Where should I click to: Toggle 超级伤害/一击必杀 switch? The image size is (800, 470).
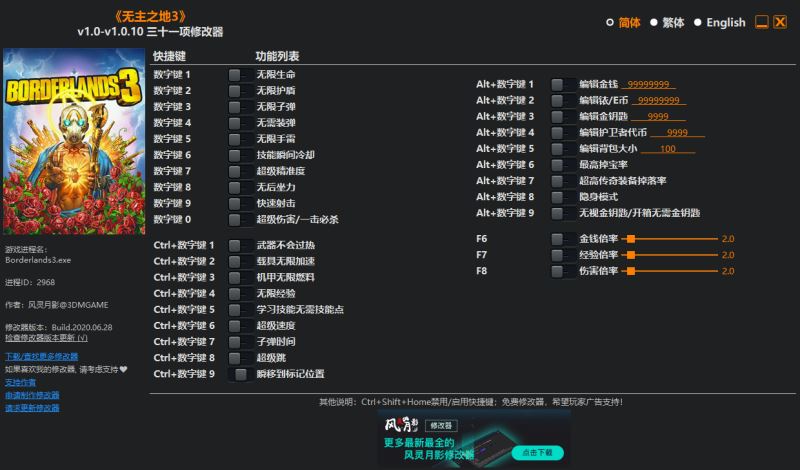(240, 219)
